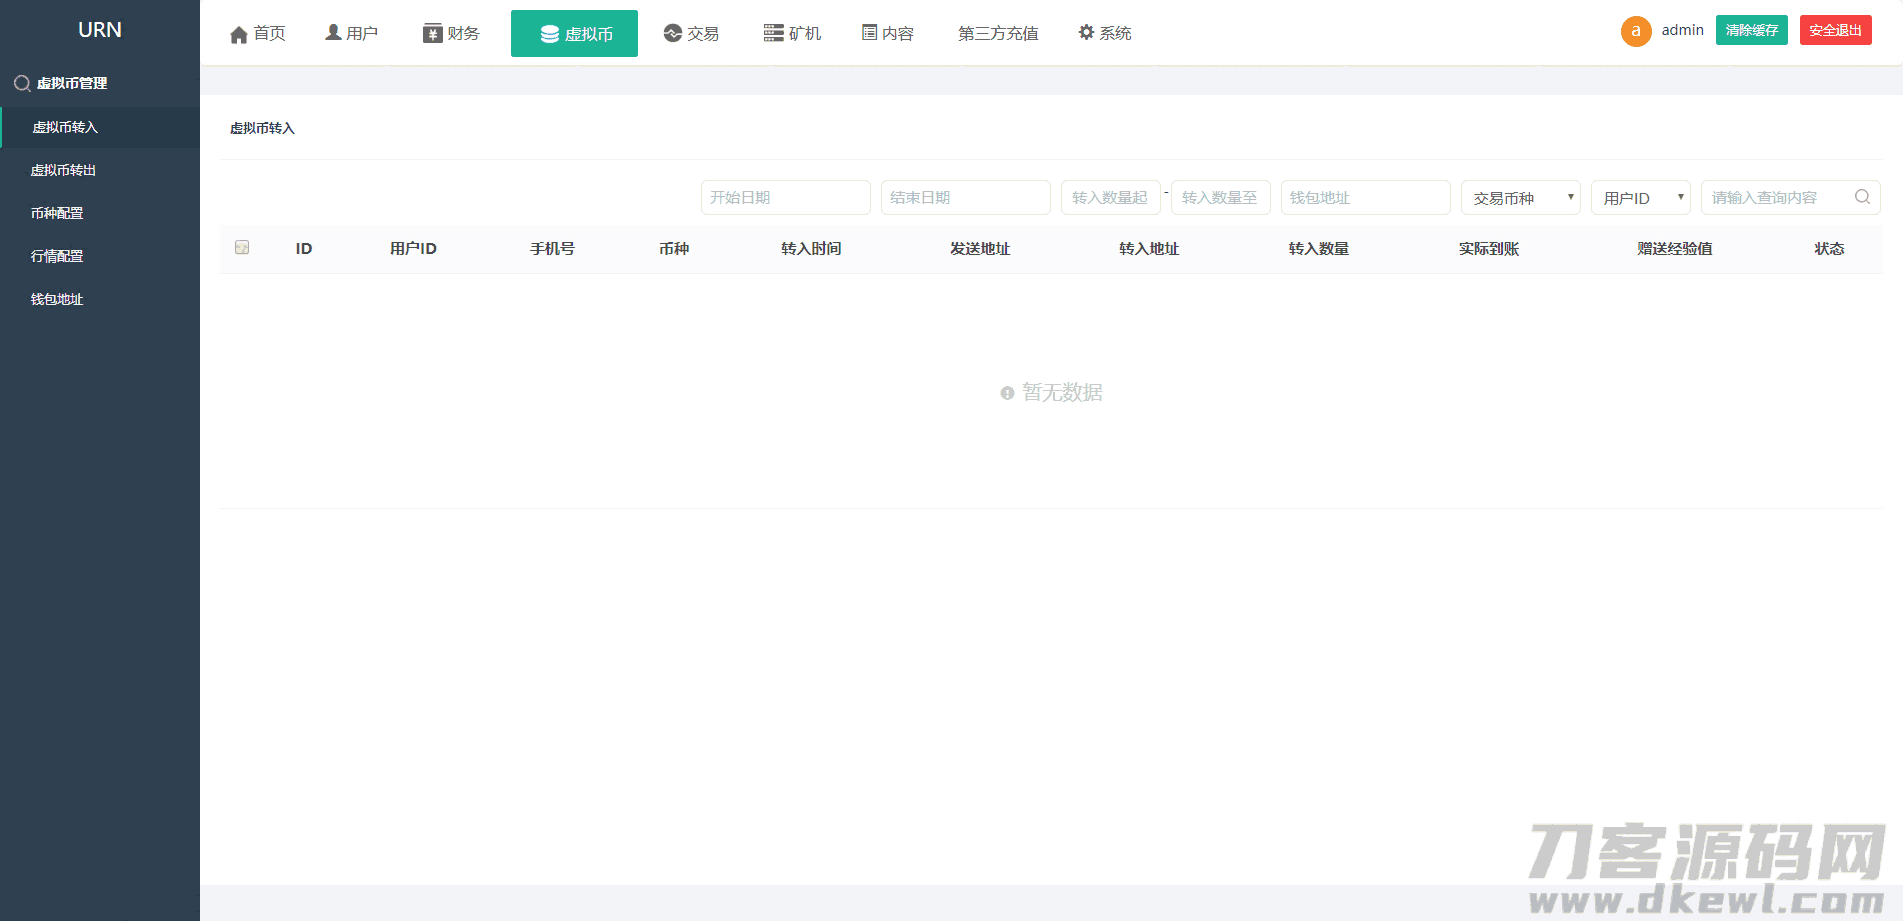The image size is (1903, 921).
Task: Click the 首页 home icon
Action: [x=238, y=32]
